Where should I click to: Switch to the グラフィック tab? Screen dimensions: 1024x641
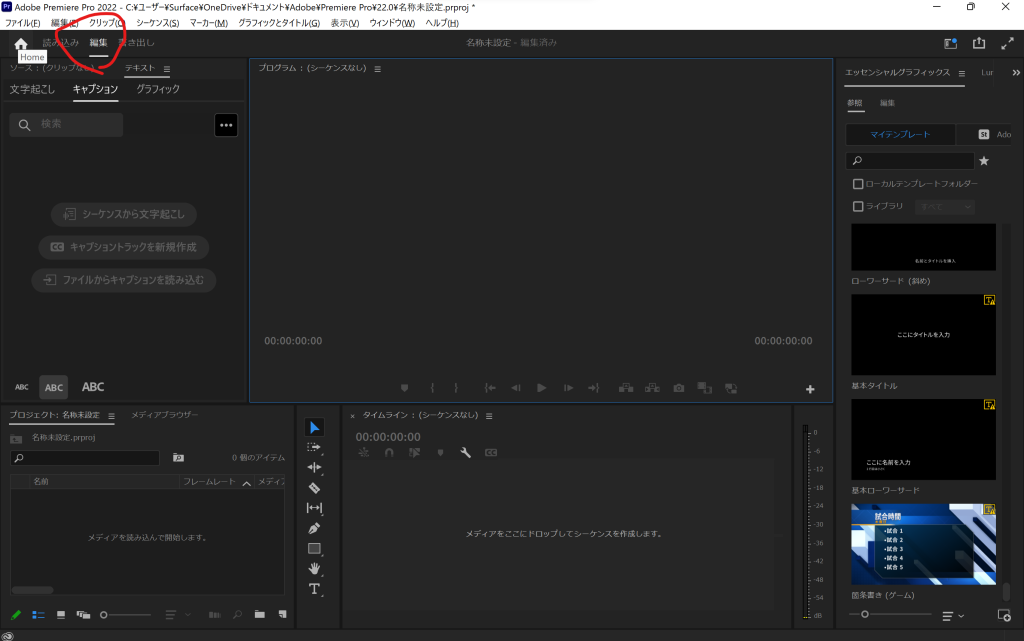click(158, 89)
